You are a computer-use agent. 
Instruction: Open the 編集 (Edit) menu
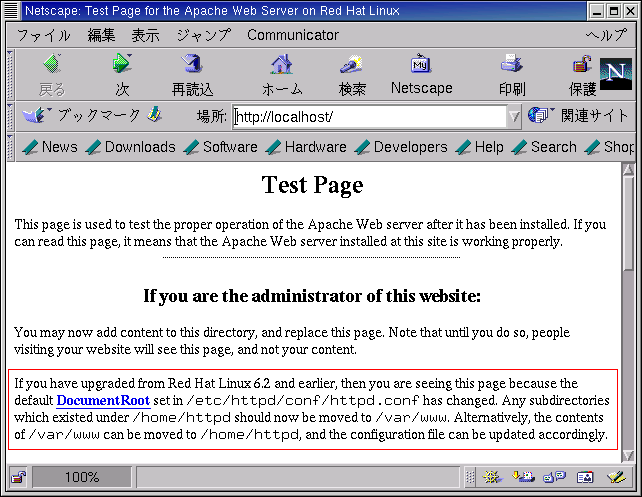click(x=101, y=35)
